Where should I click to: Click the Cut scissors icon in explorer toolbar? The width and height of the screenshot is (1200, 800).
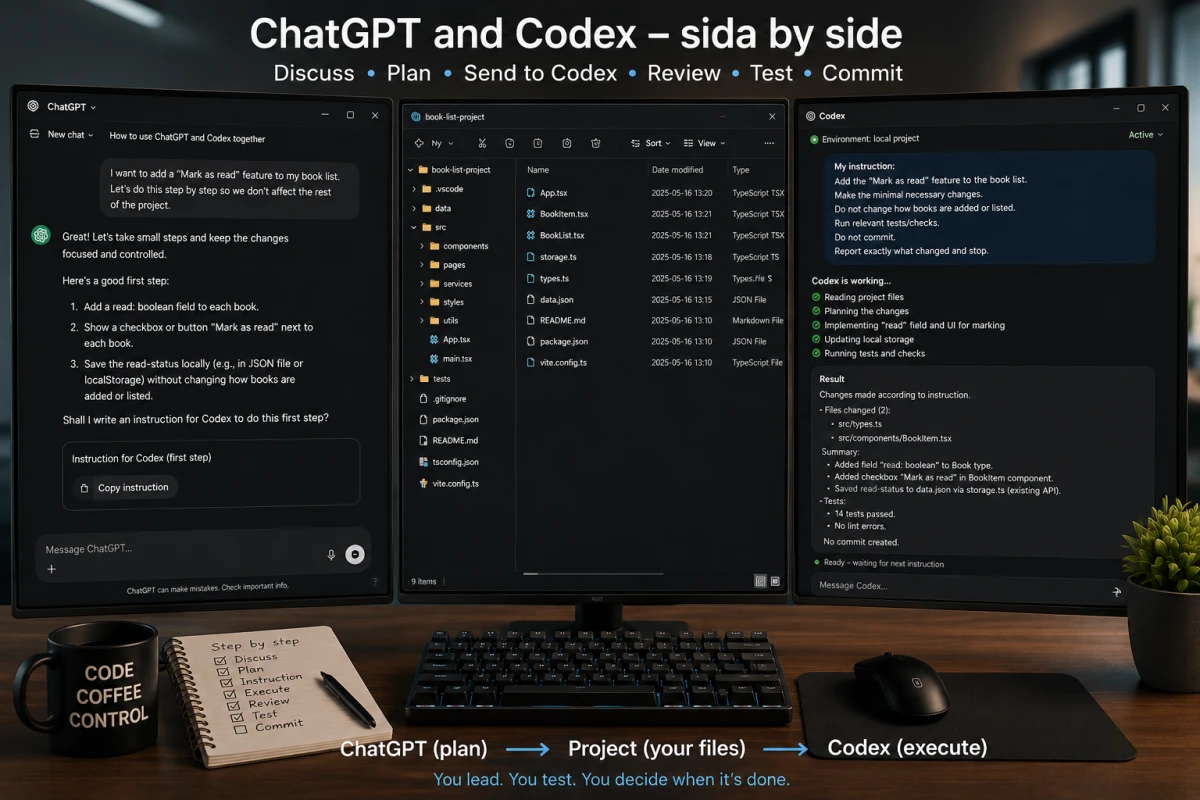tap(482, 143)
